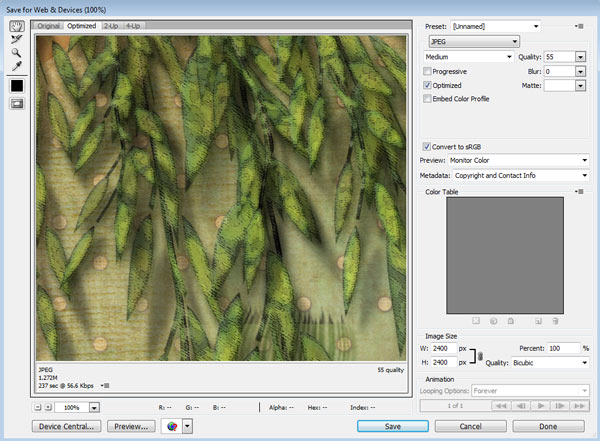The image size is (600, 441).
Task: Click the Save button
Action: coord(393,425)
